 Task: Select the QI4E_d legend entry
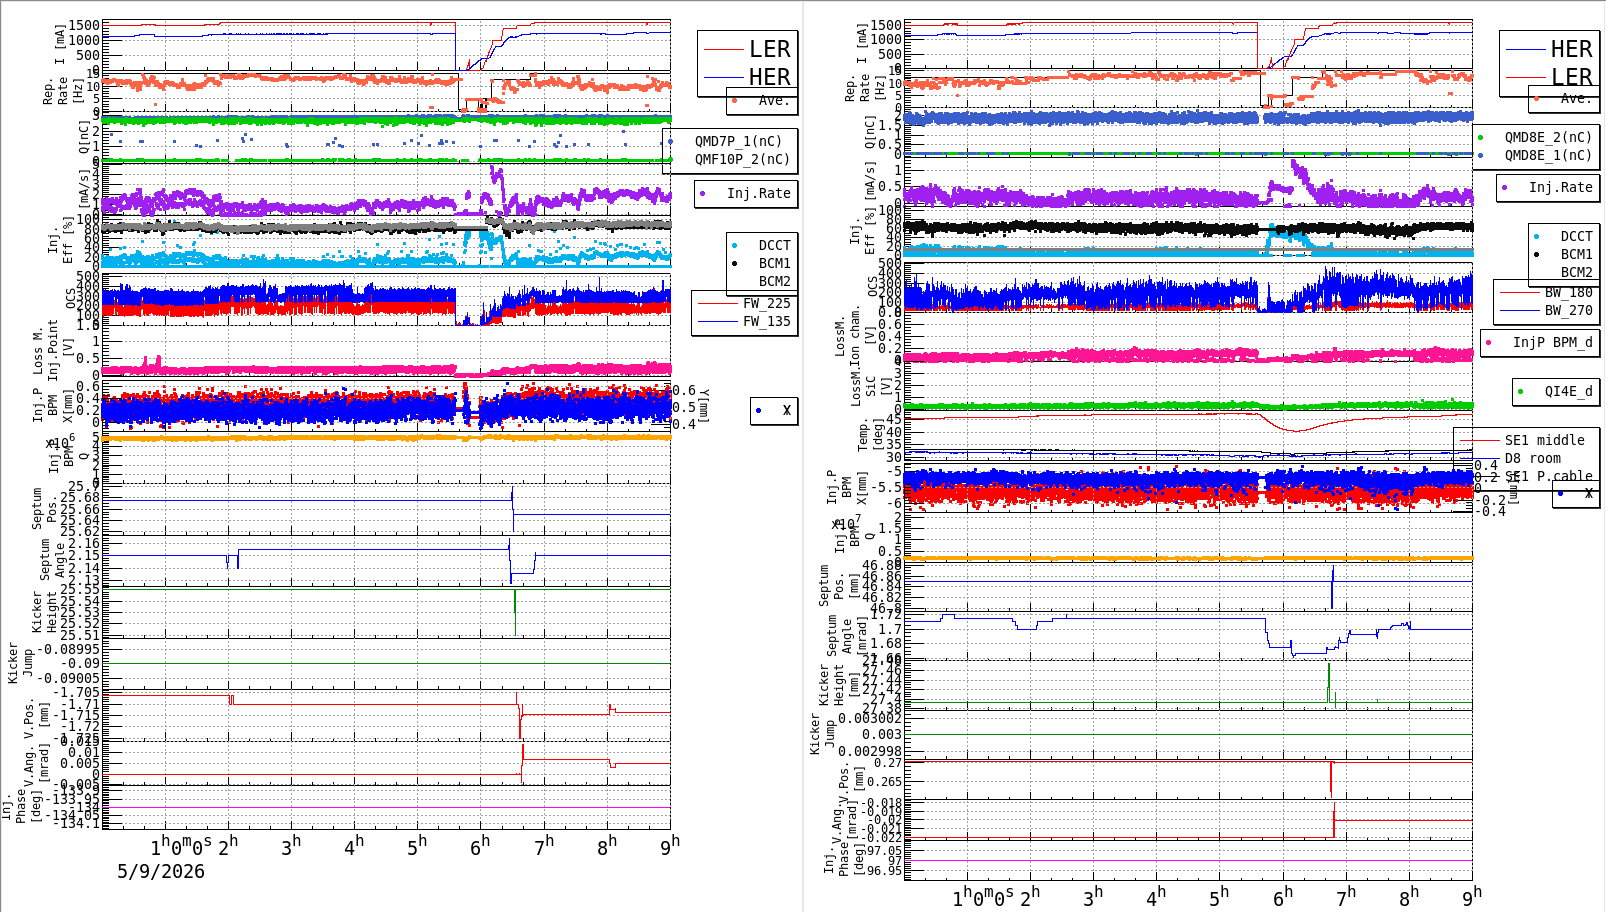(x=1568, y=391)
